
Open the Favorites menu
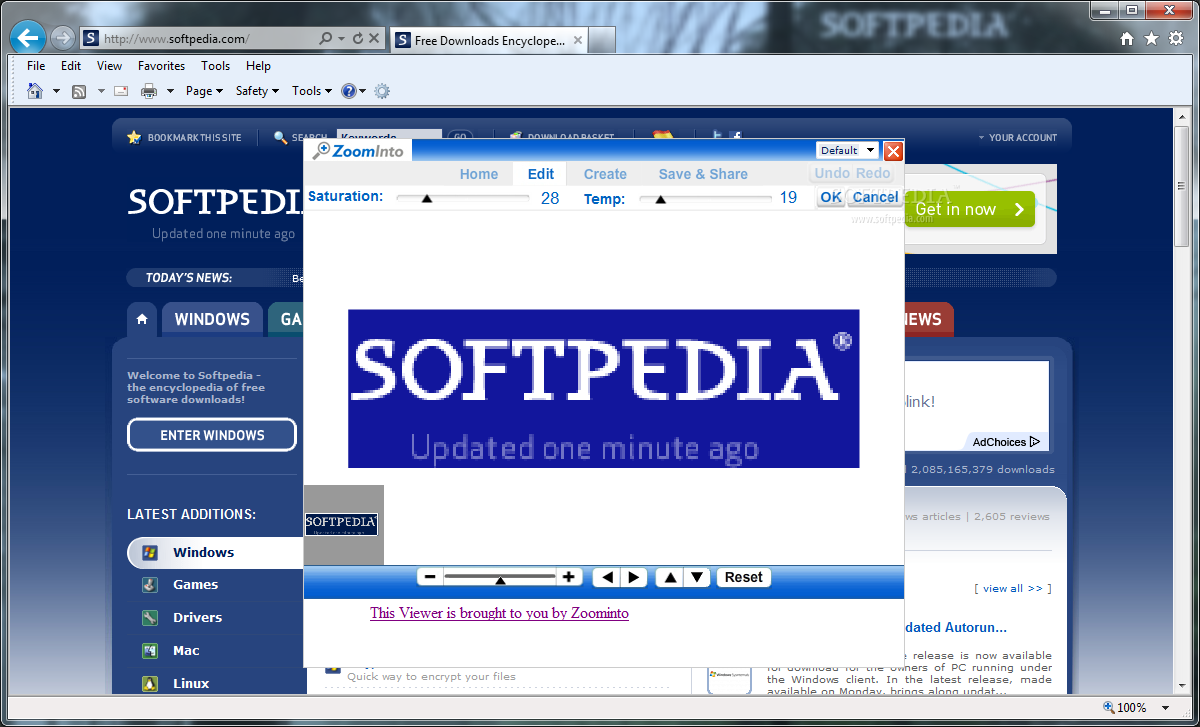tap(161, 66)
